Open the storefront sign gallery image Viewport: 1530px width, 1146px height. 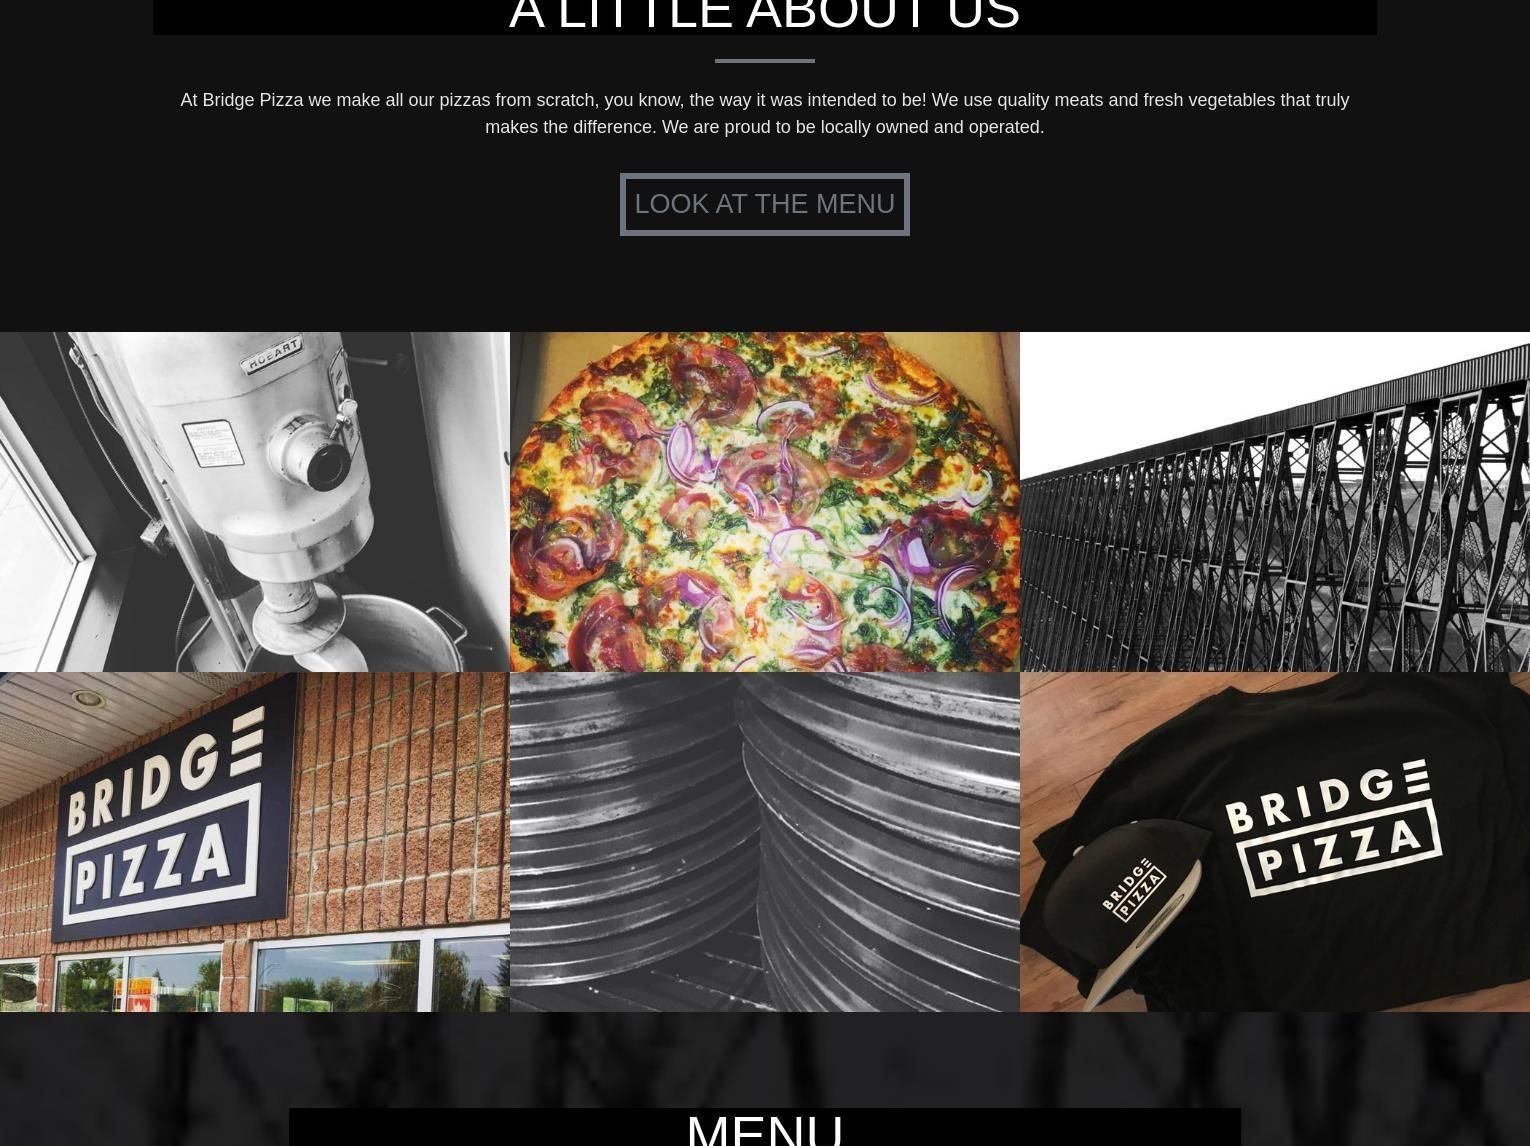pos(255,842)
